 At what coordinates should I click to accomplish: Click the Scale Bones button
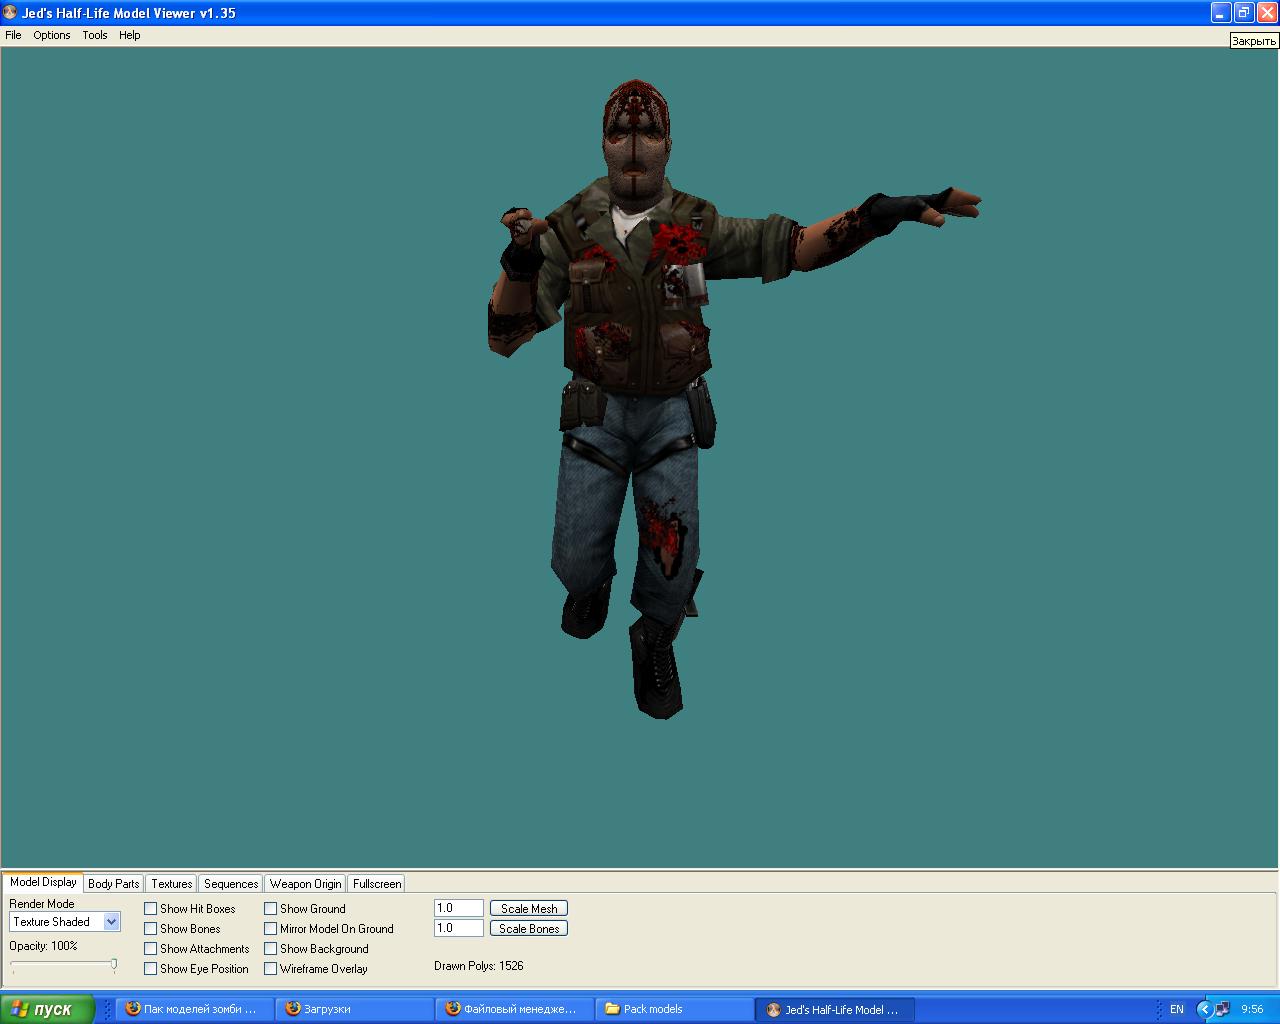[x=529, y=929]
